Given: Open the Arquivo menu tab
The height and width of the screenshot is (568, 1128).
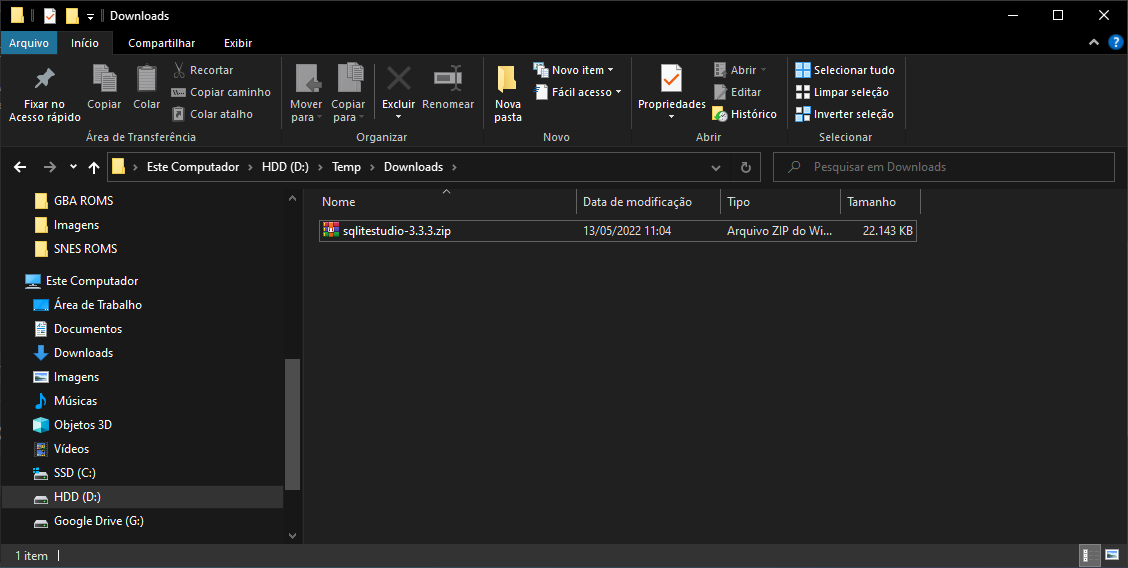Looking at the screenshot, I should [x=29, y=43].
